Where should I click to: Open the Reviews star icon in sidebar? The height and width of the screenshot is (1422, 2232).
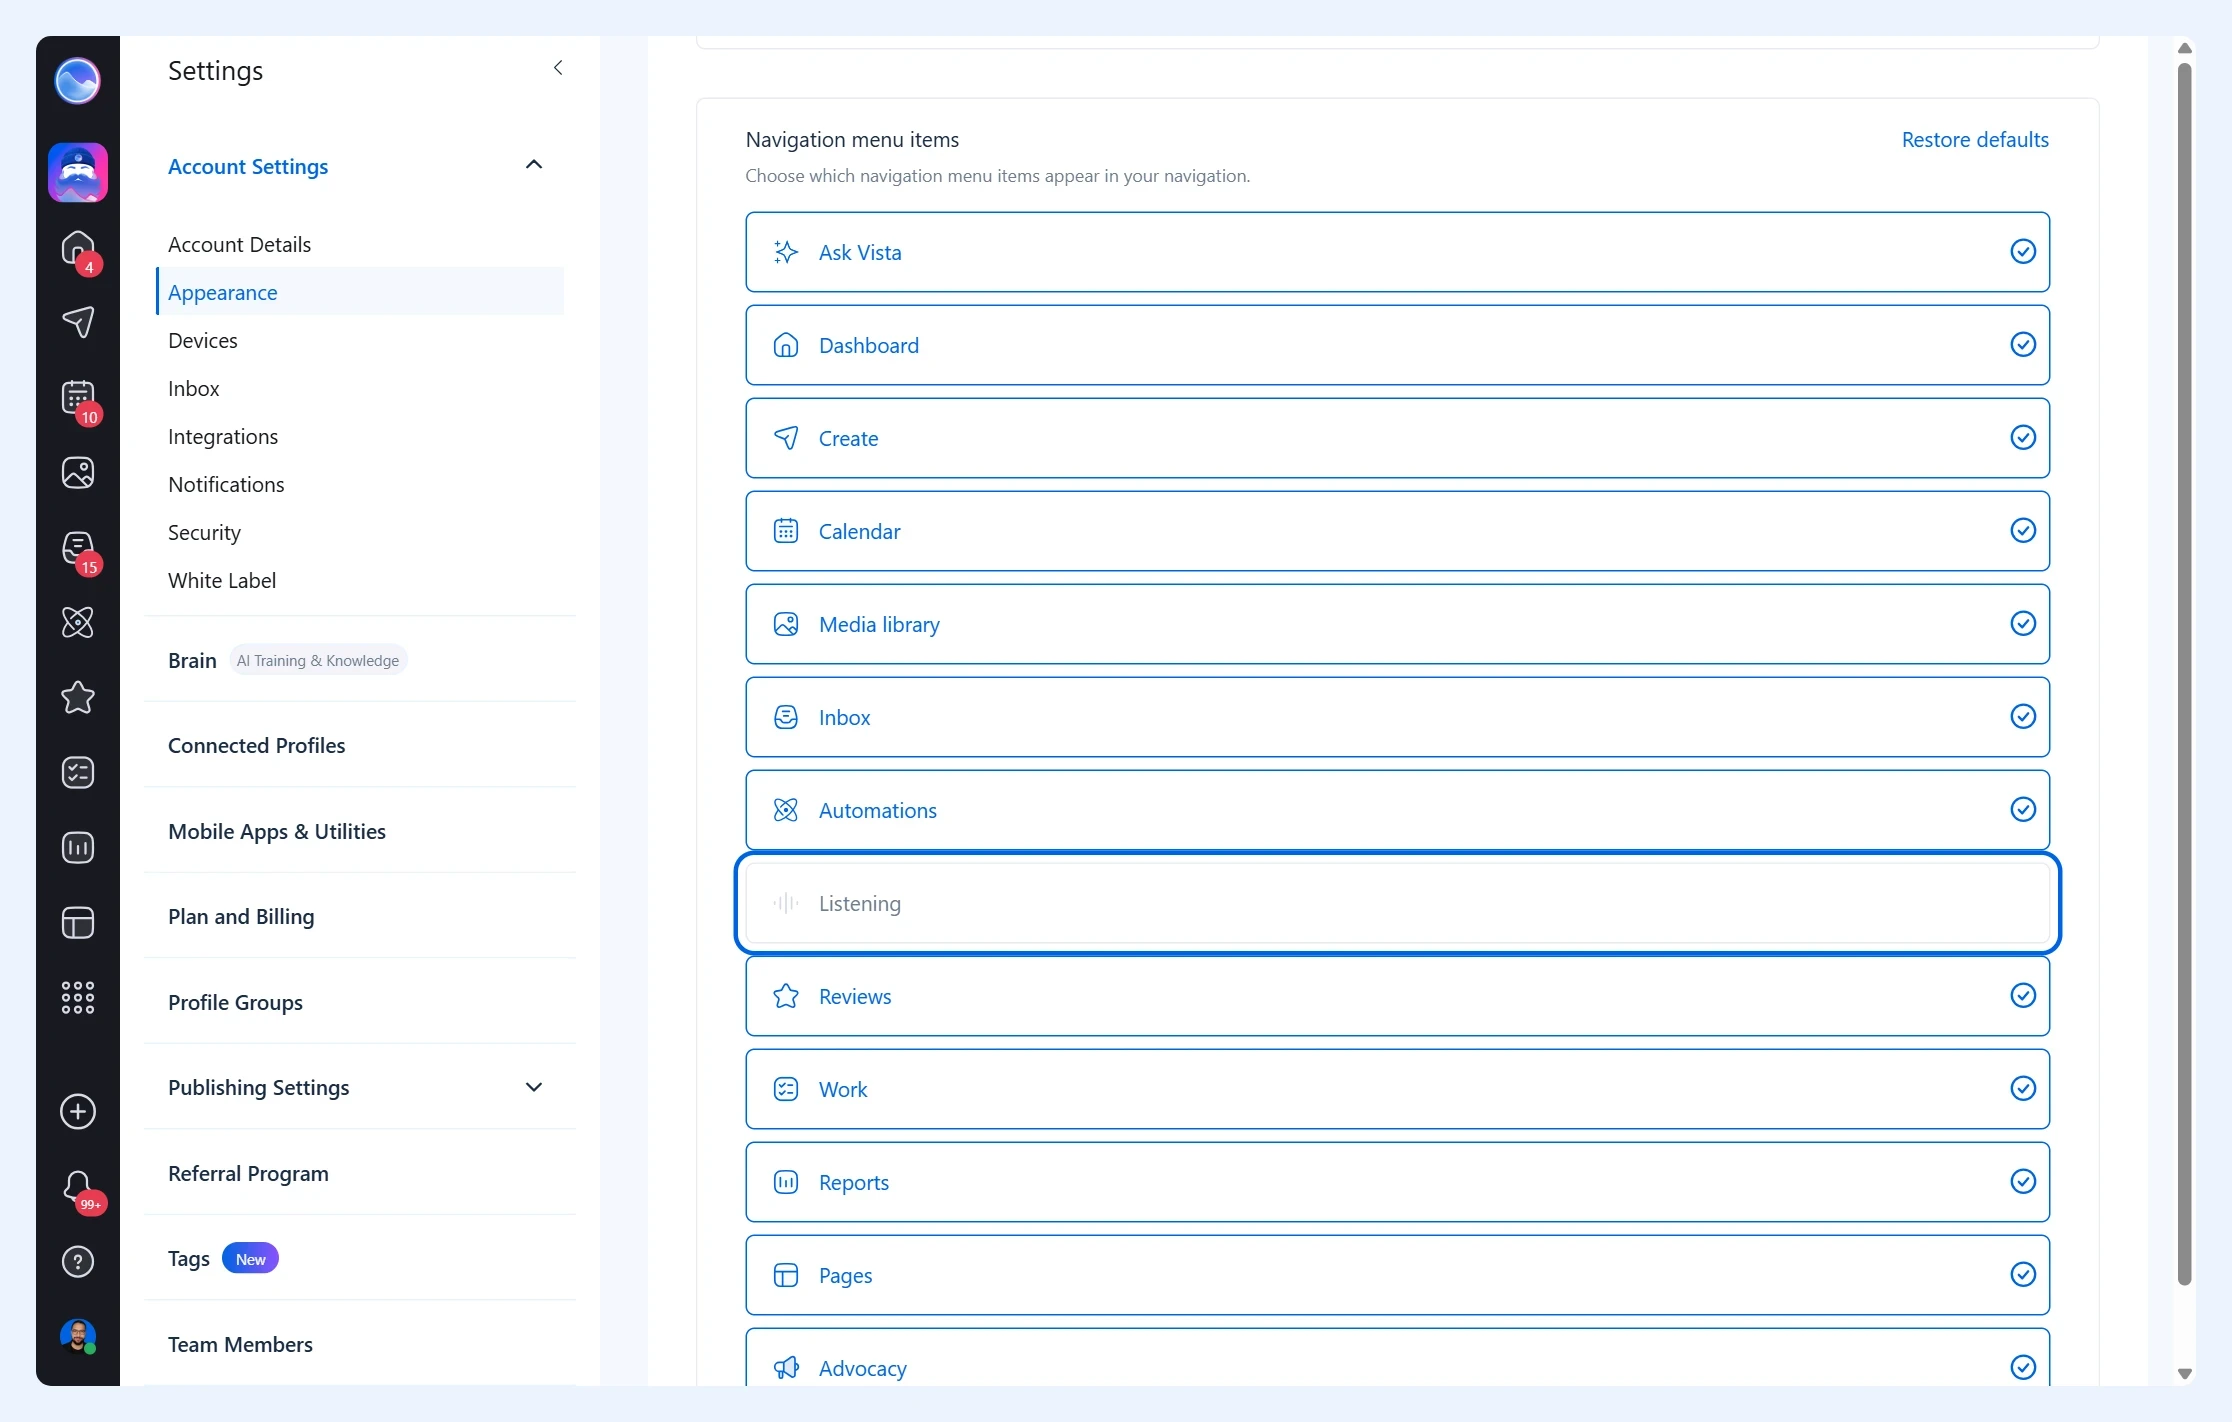pos(78,697)
